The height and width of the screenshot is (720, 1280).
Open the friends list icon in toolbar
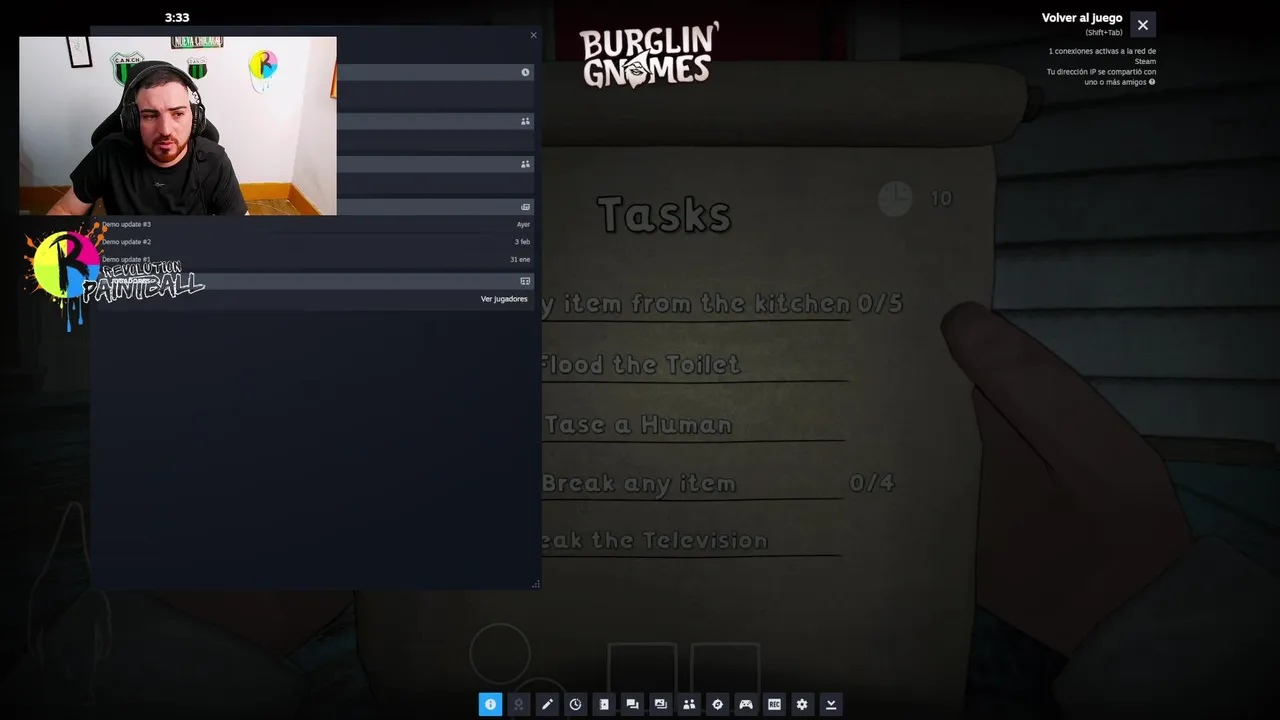(x=689, y=704)
